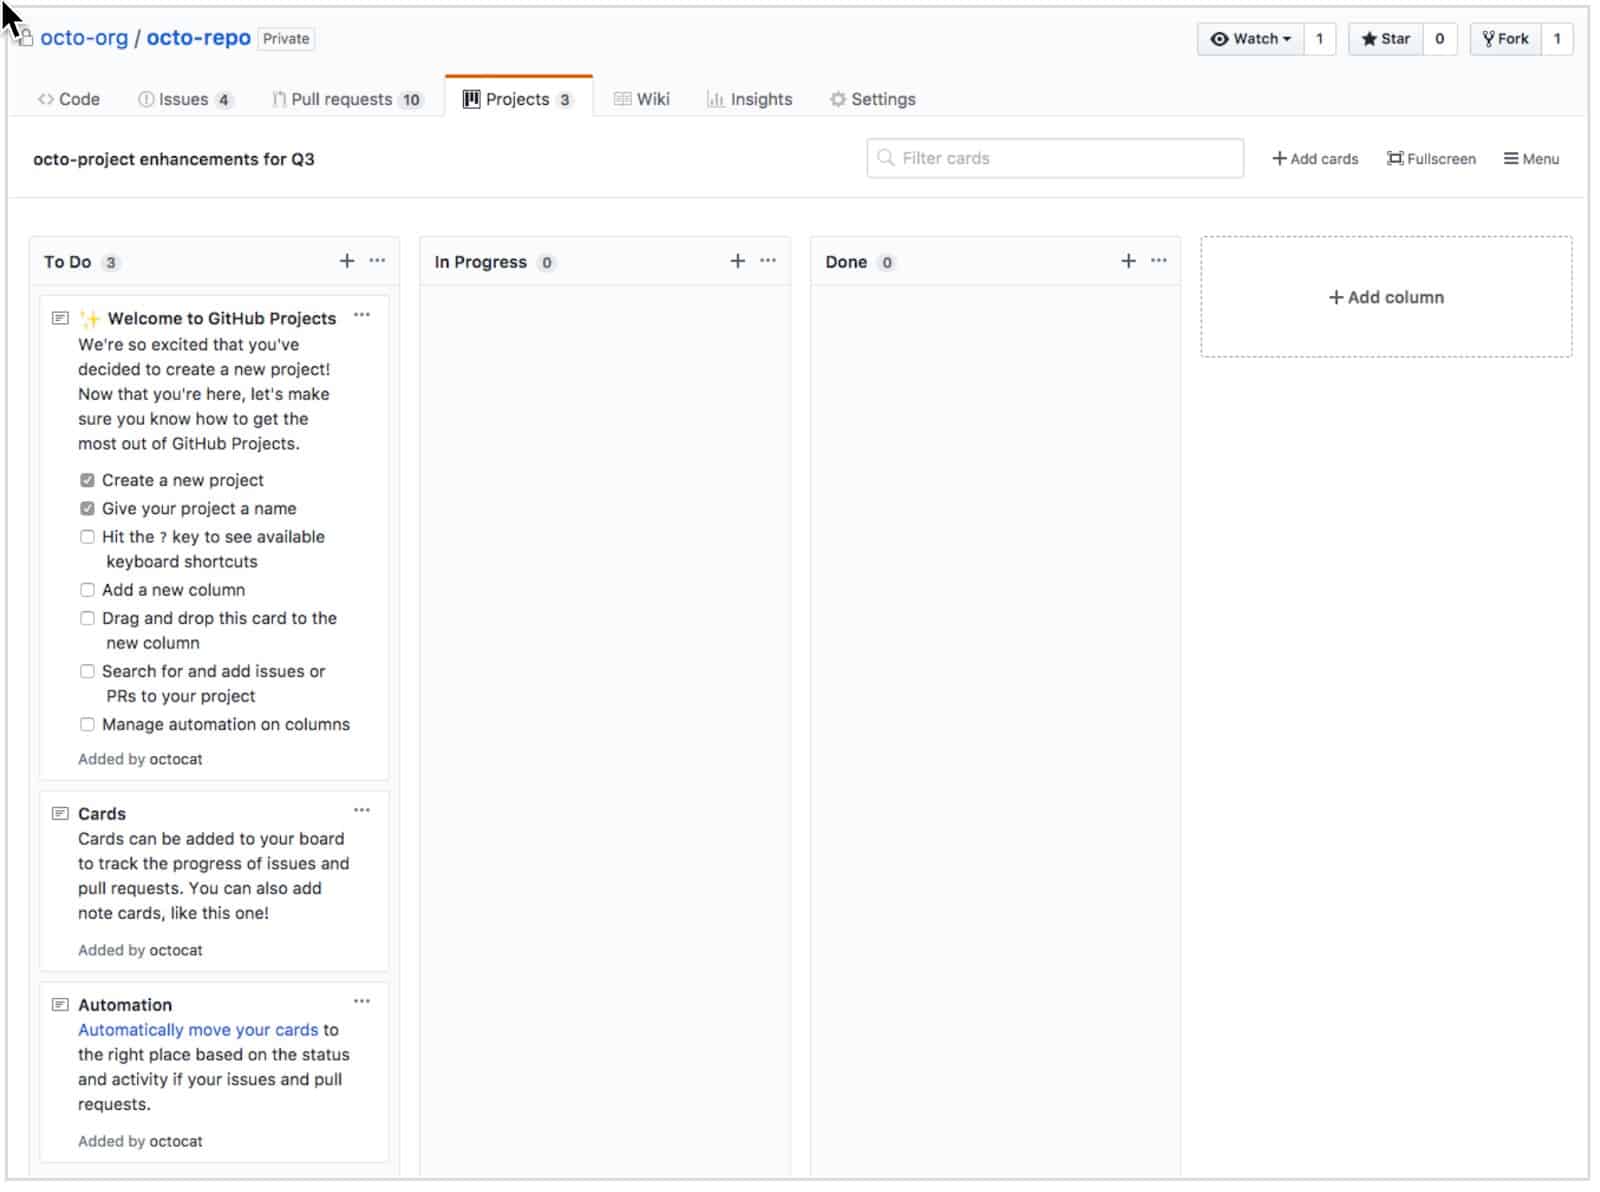
Task: Click Pull requests count badge 10
Action: (411, 100)
